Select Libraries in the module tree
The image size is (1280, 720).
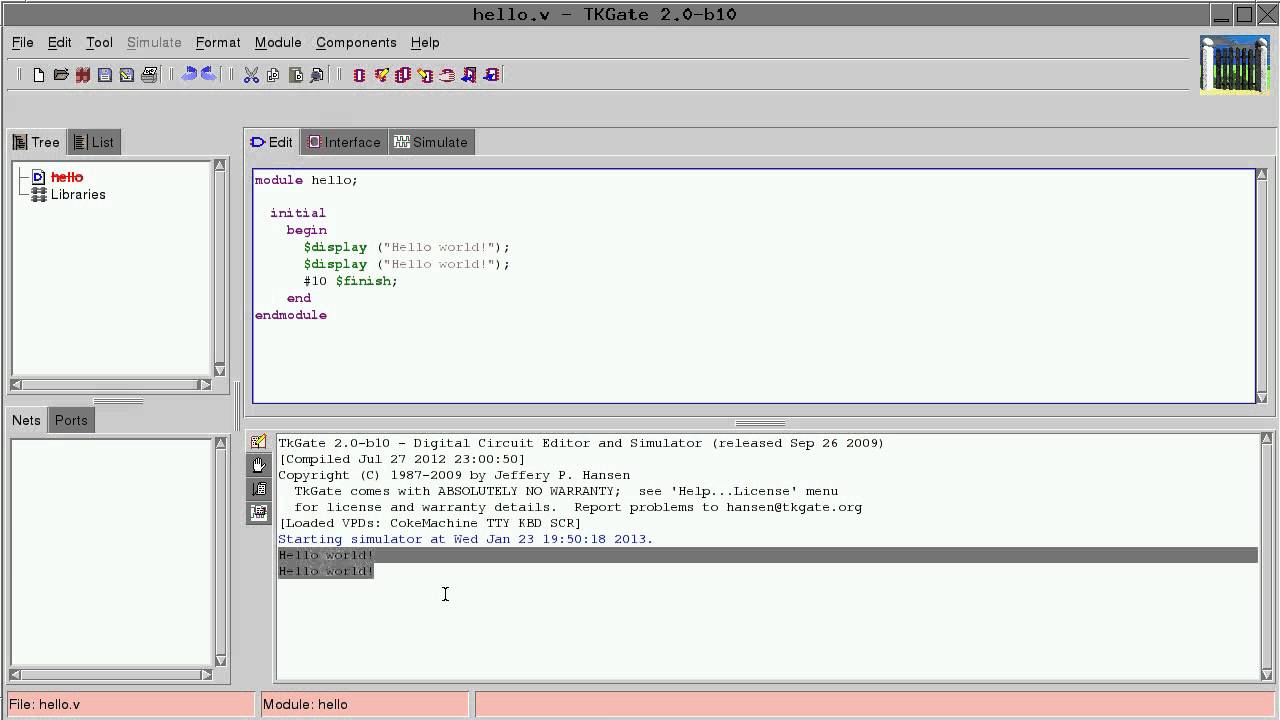click(x=78, y=195)
